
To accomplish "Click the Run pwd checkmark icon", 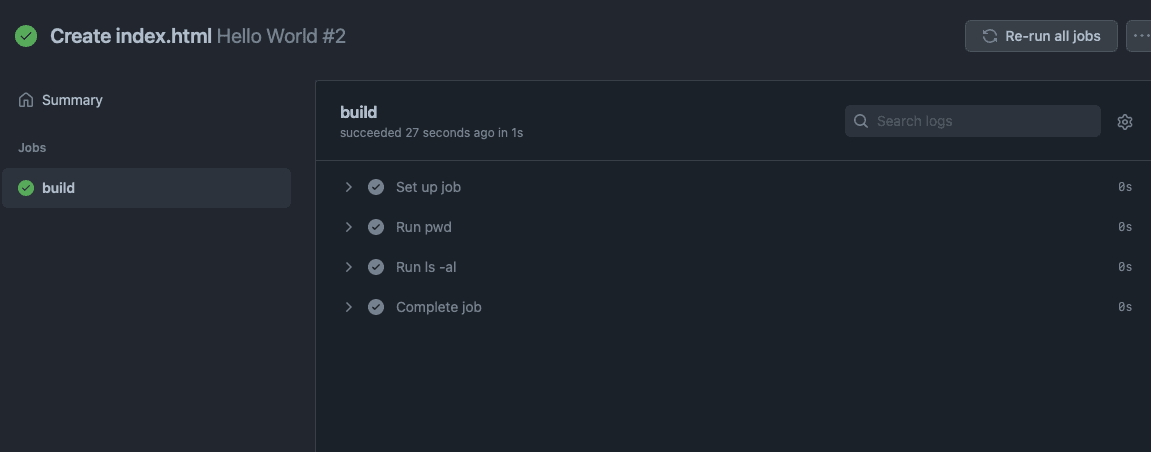I will (376, 227).
